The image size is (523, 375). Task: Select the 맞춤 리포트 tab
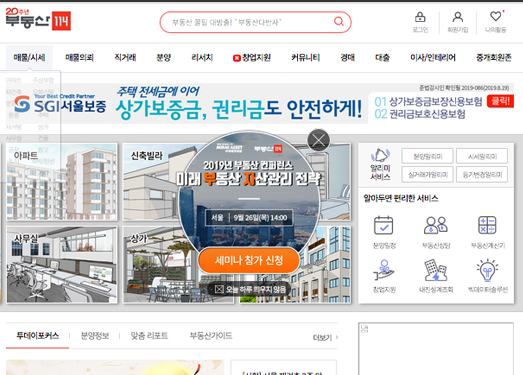pyautogui.click(x=149, y=336)
